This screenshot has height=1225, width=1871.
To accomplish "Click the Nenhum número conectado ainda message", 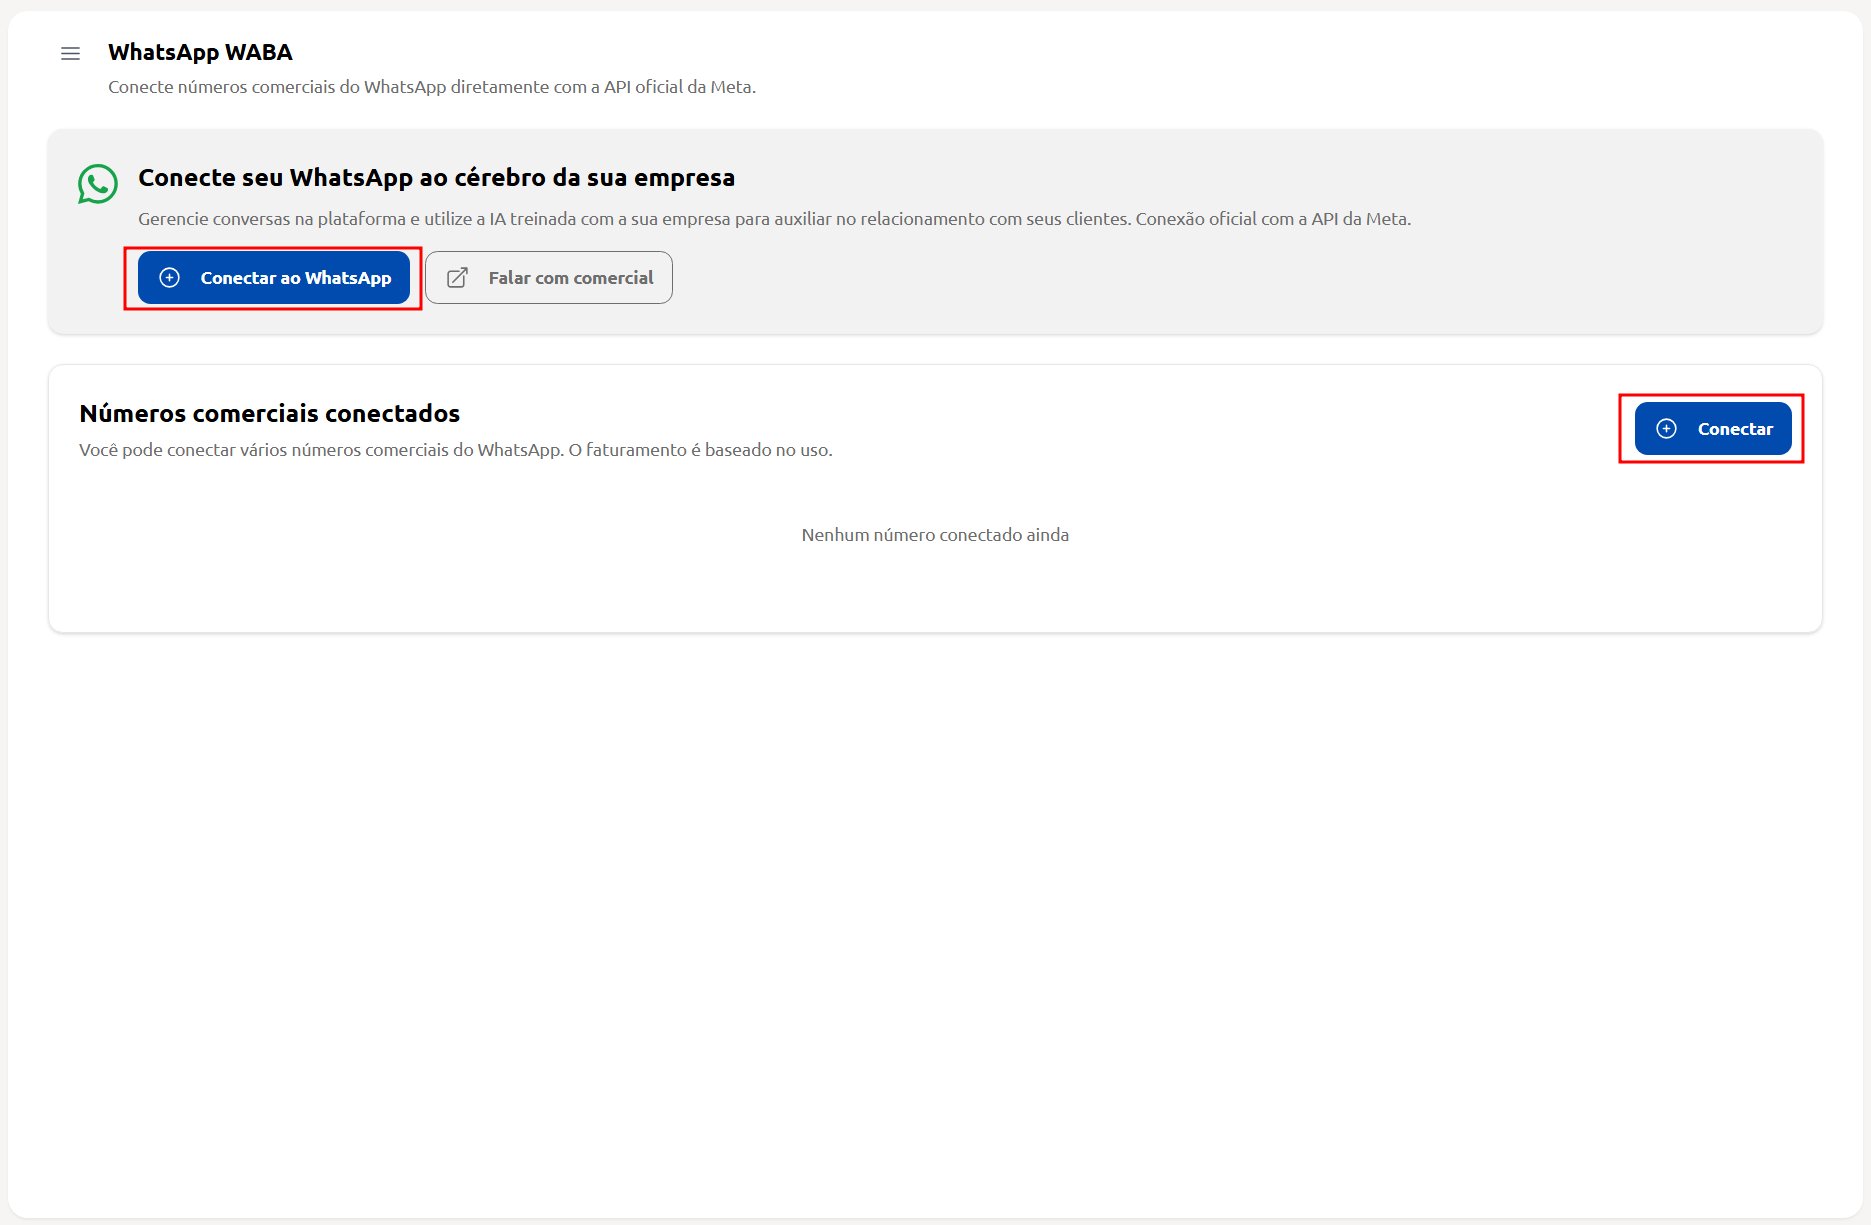I will tap(935, 535).
